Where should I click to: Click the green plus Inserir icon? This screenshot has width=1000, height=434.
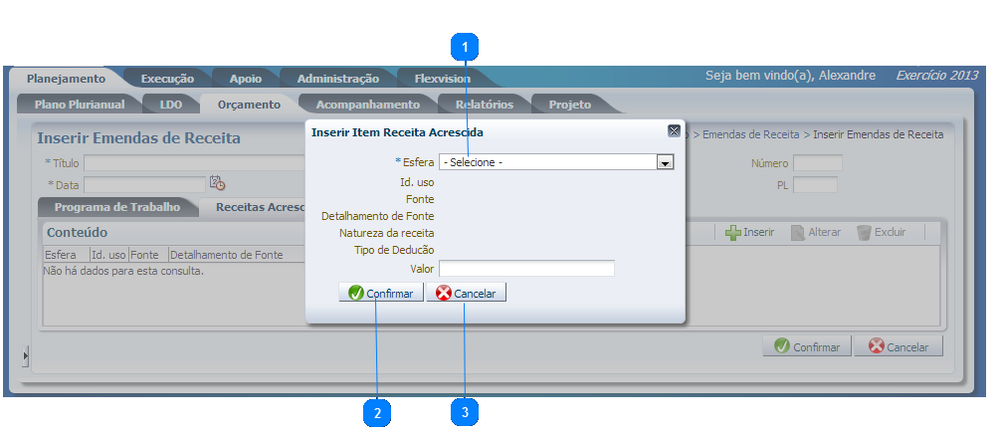coord(733,233)
